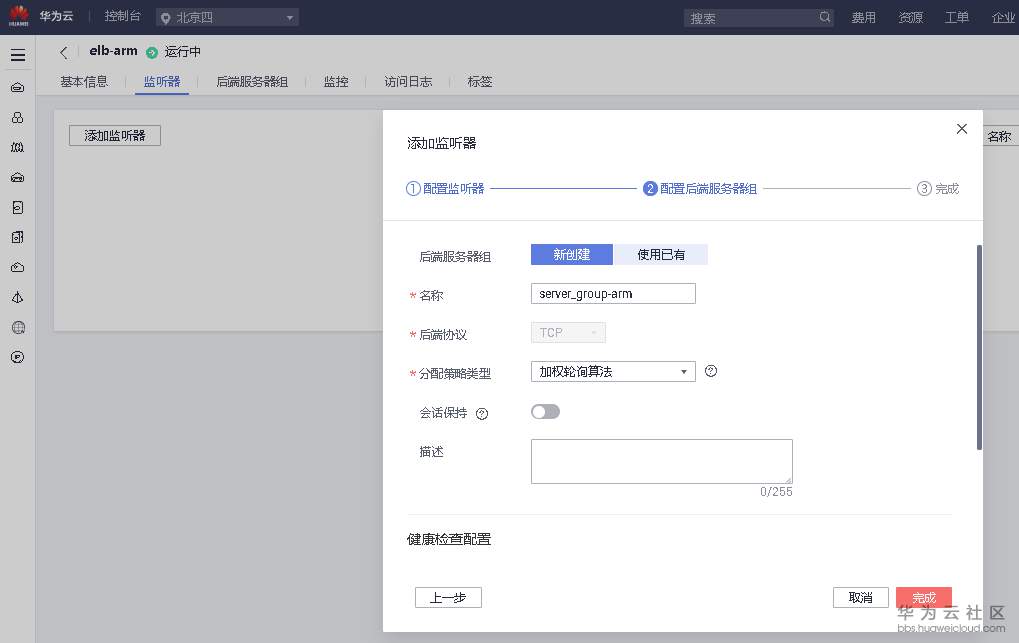1019x643 pixels.
Task: Click the Huawei Cloud logo icon
Action: coord(17,16)
